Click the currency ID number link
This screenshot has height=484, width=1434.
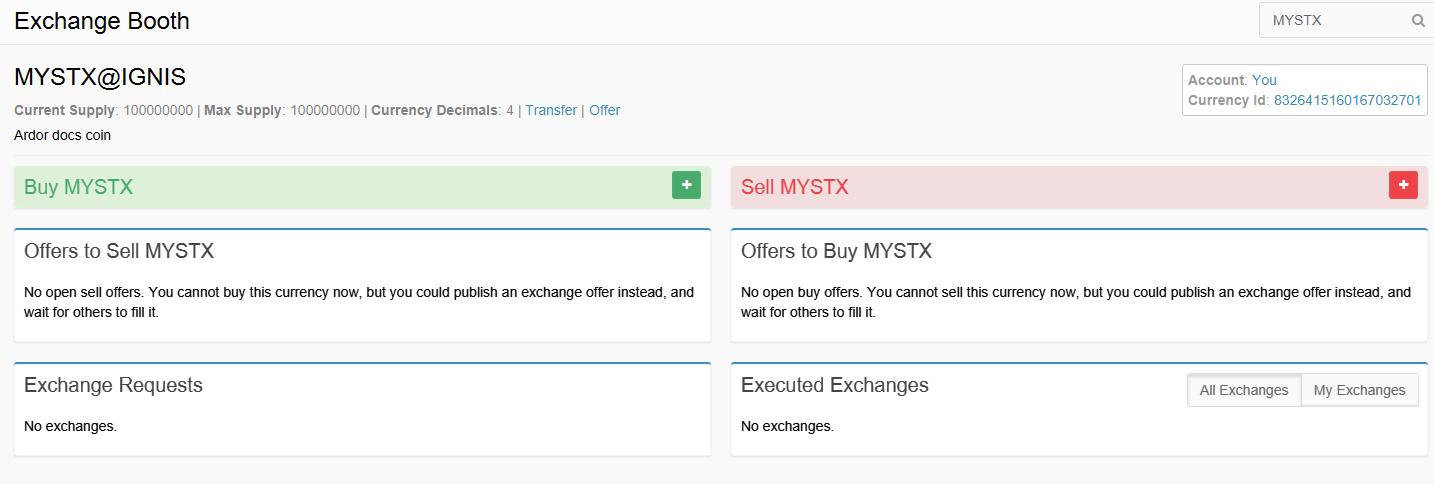[x=1347, y=100]
